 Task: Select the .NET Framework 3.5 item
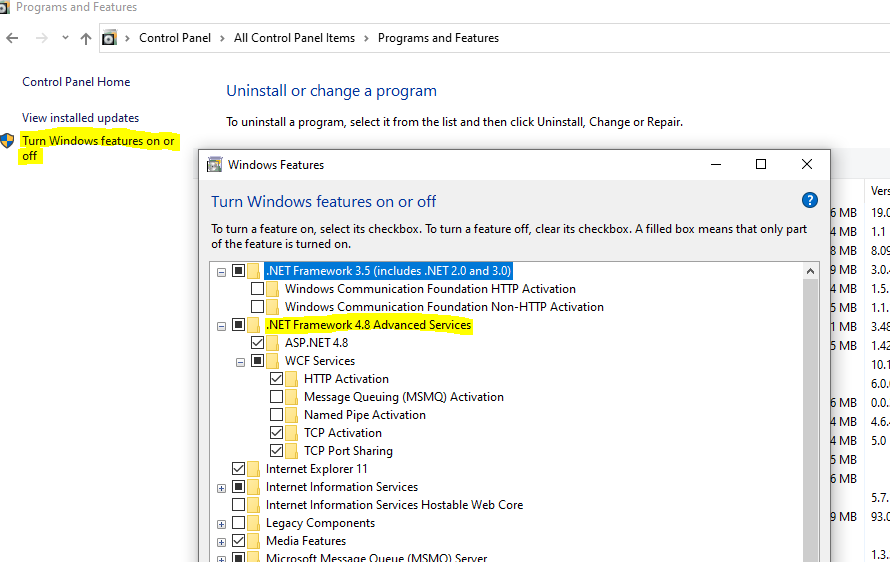click(389, 271)
